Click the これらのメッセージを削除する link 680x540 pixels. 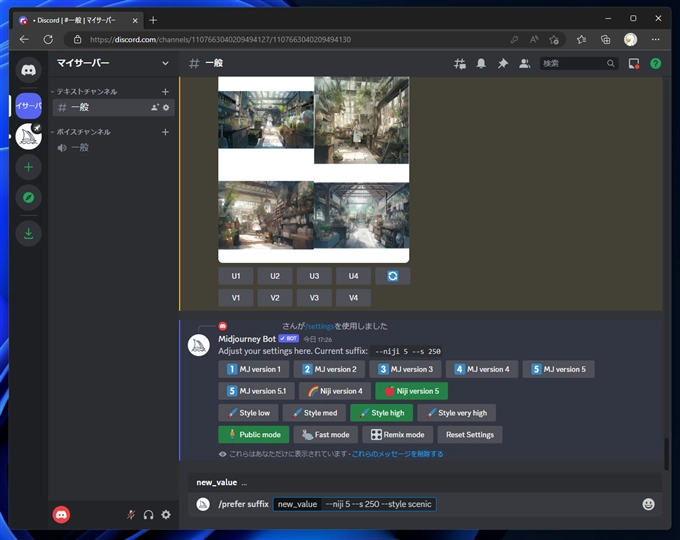click(x=397, y=454)
